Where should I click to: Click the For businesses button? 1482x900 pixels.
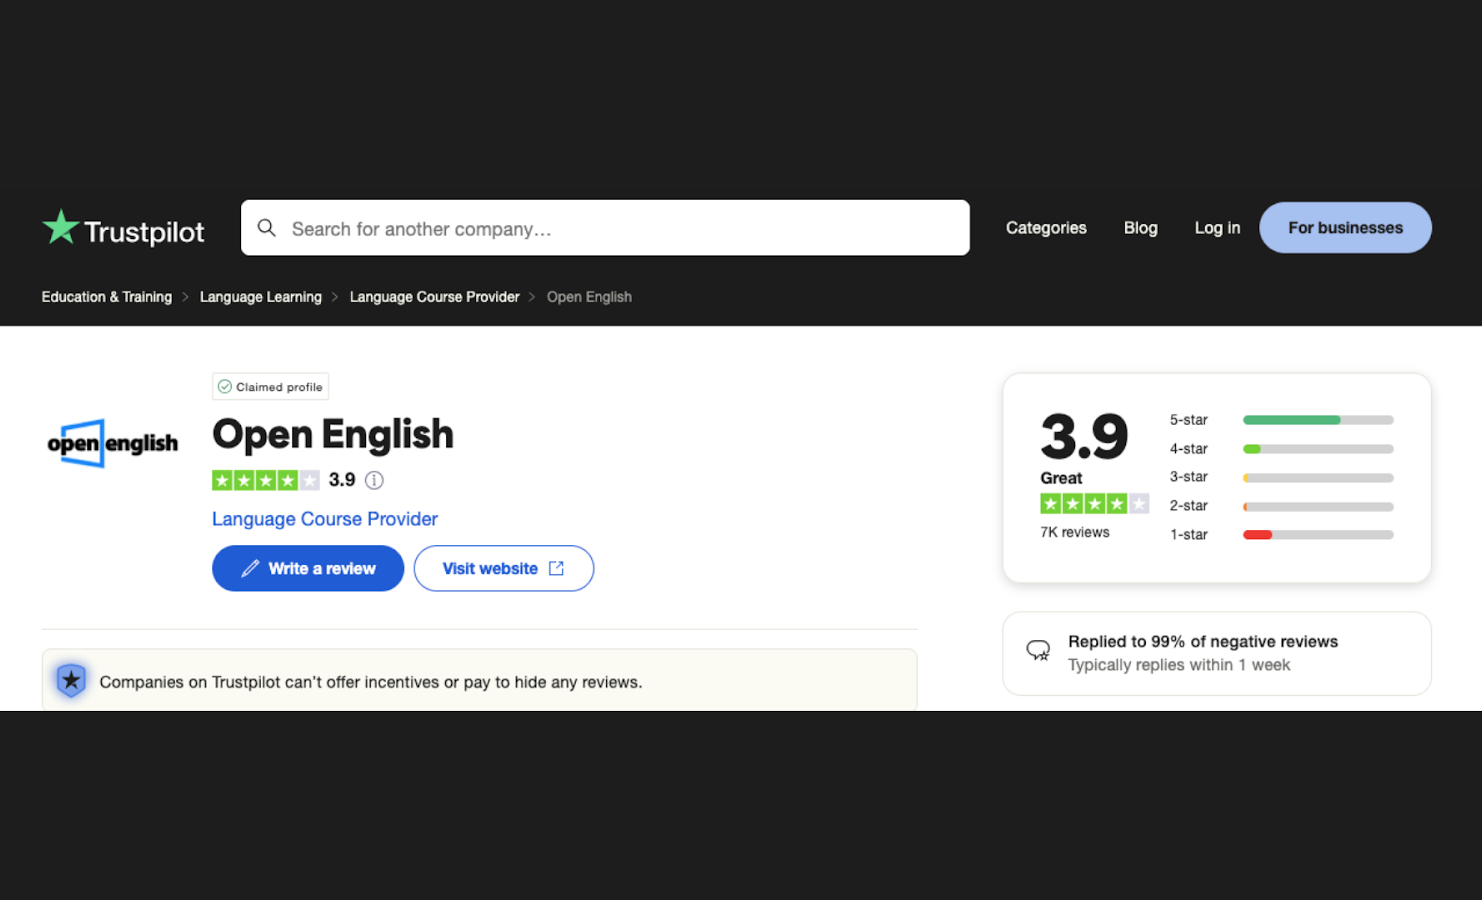[x=1345, y=228]
